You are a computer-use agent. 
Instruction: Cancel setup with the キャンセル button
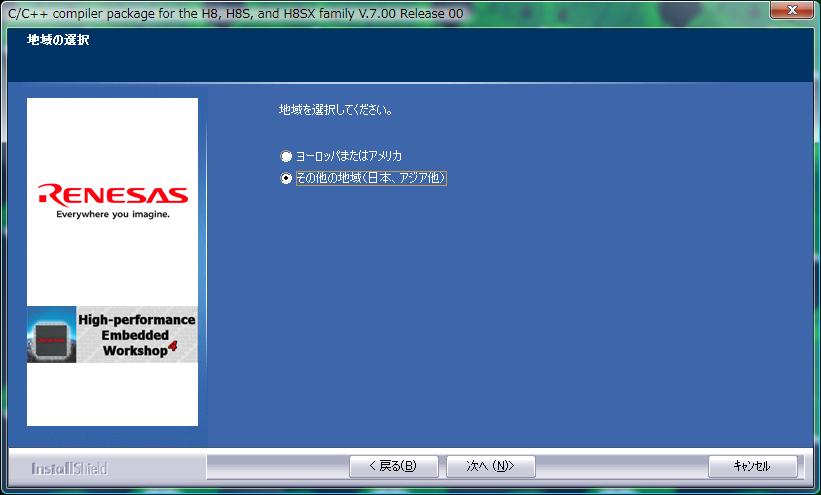(x=752, y=466)
